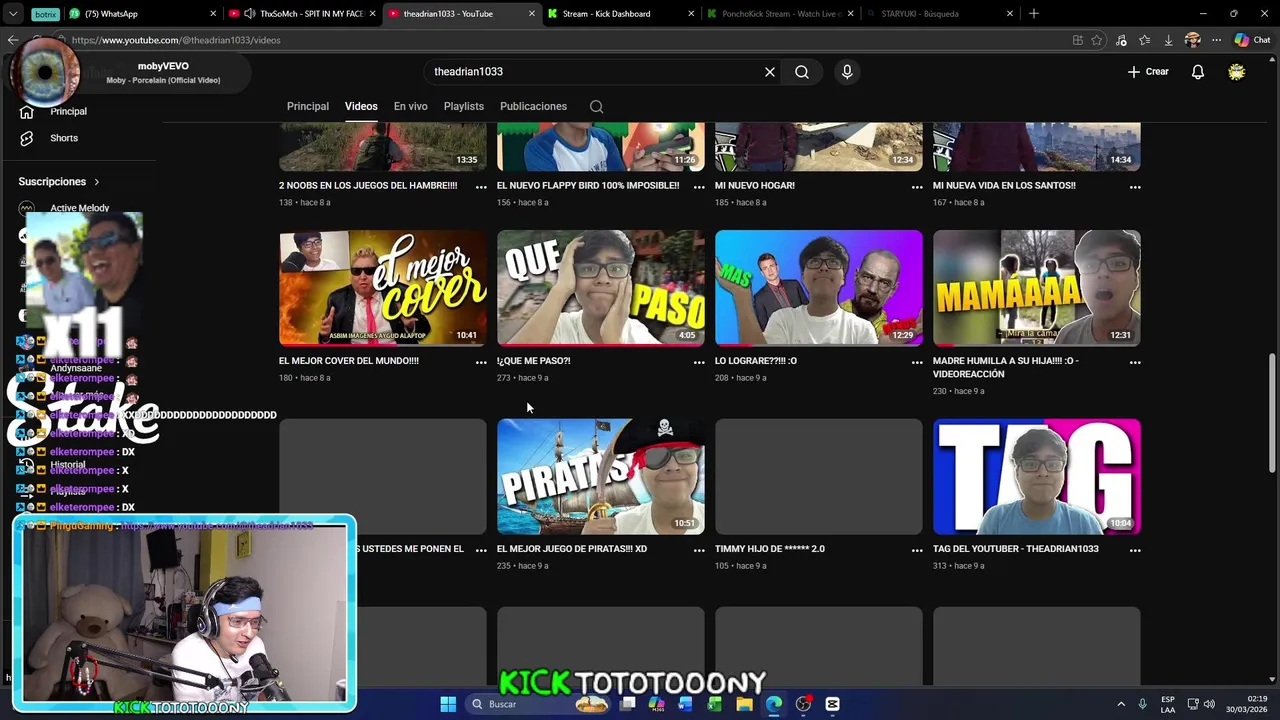Click the browser address bar URL
This screenshot has height=720, width=1280.
coord(176,40)
